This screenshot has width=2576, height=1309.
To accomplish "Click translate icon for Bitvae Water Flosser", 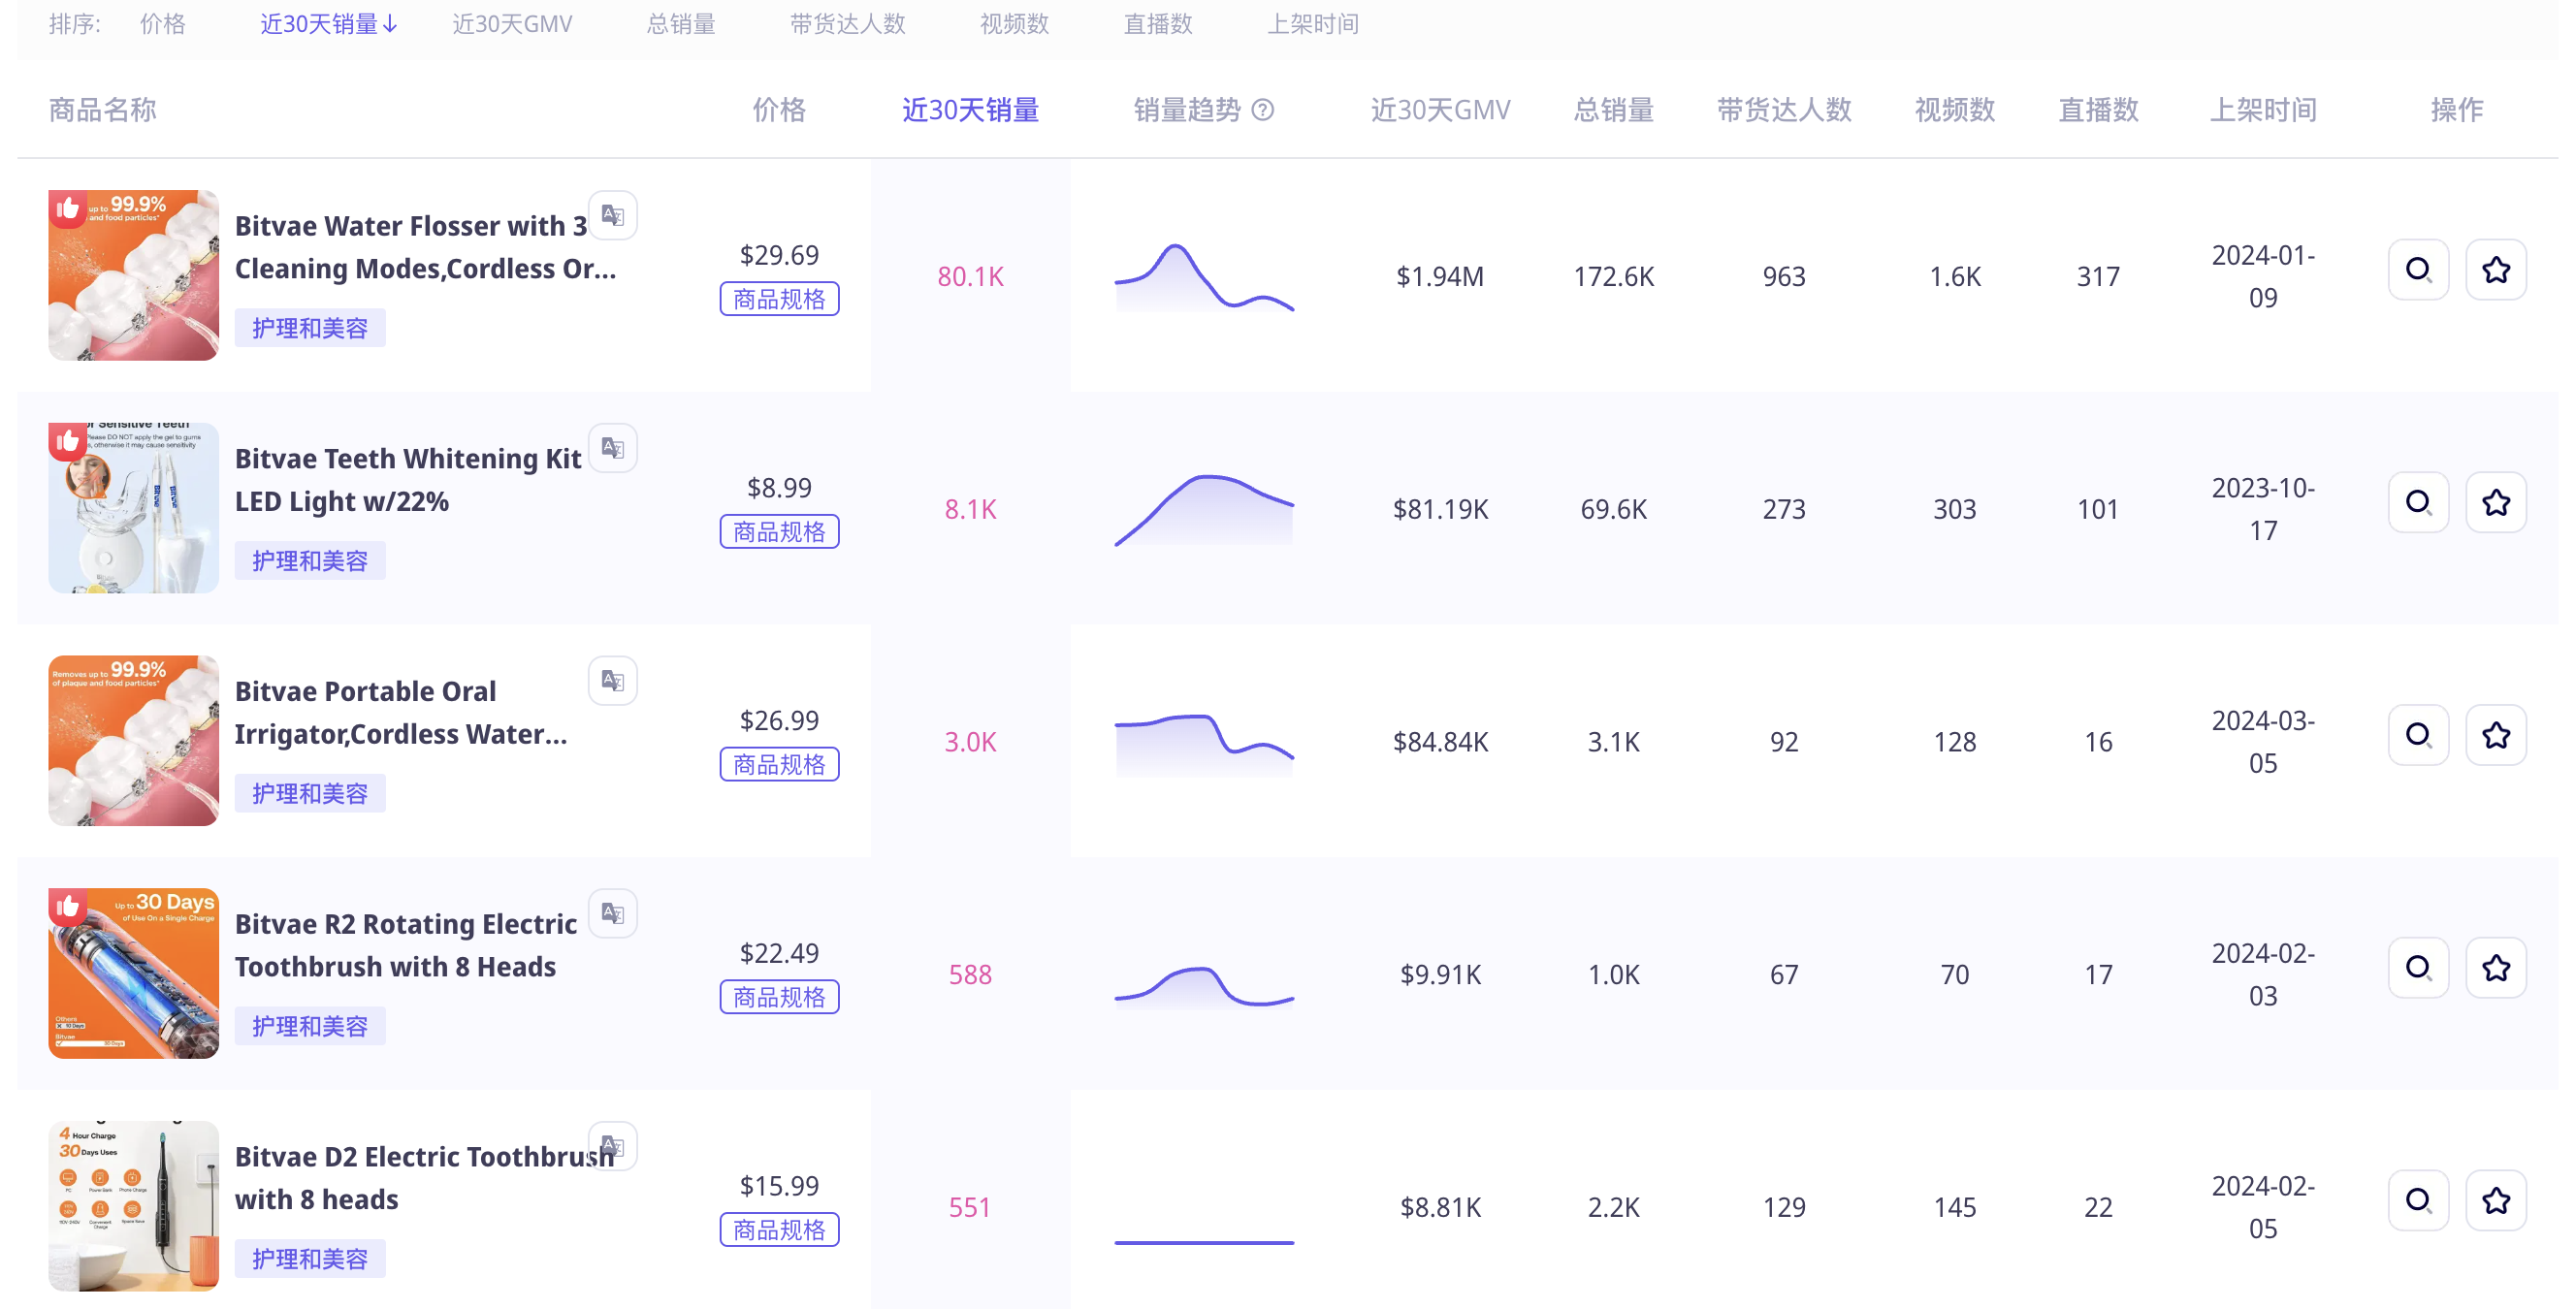I will [x=612, y=215].
